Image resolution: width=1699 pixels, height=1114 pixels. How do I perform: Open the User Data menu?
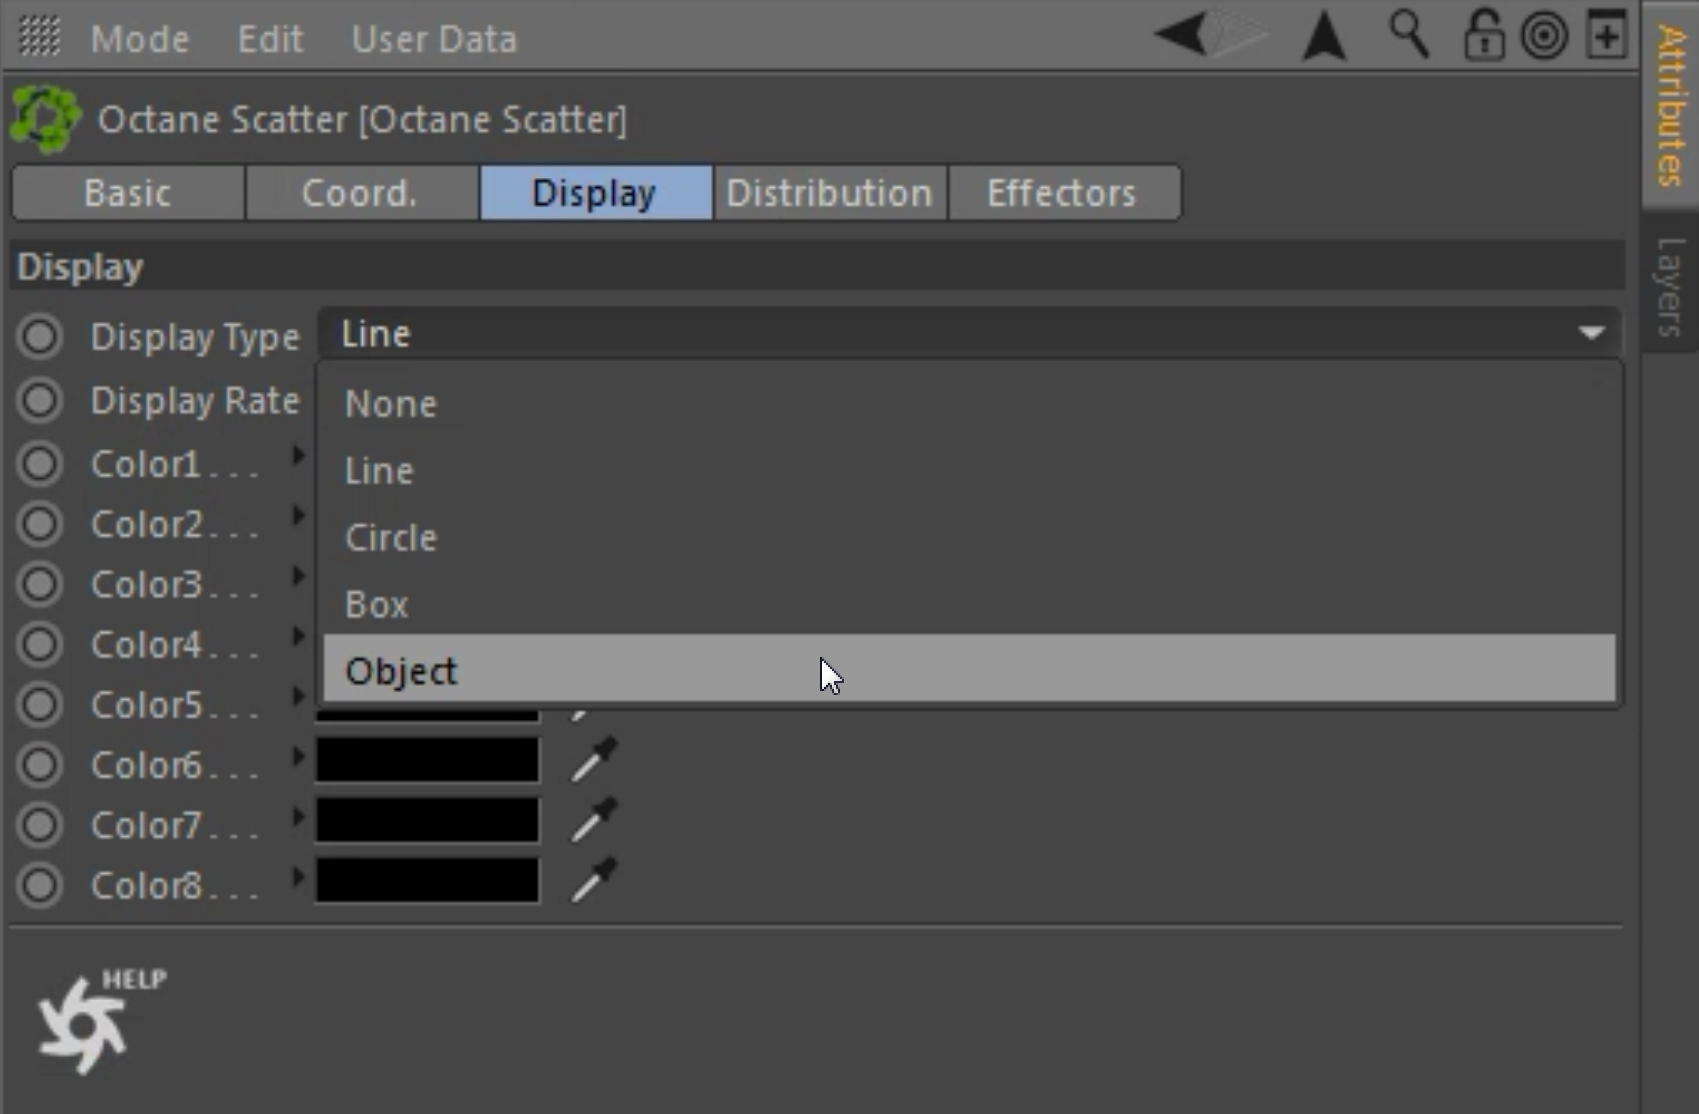[x=434, y=39]
